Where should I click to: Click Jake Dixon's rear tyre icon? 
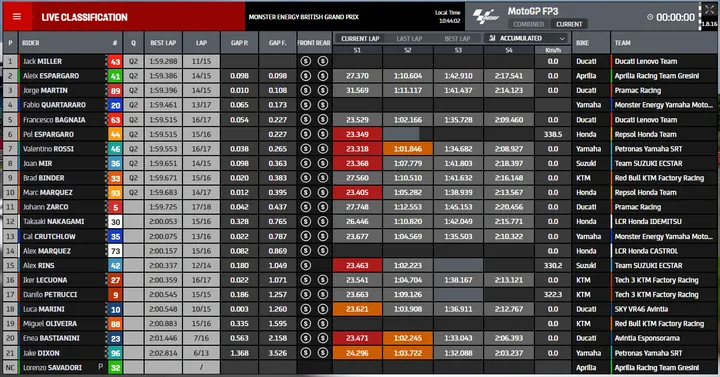coord(323,353)
